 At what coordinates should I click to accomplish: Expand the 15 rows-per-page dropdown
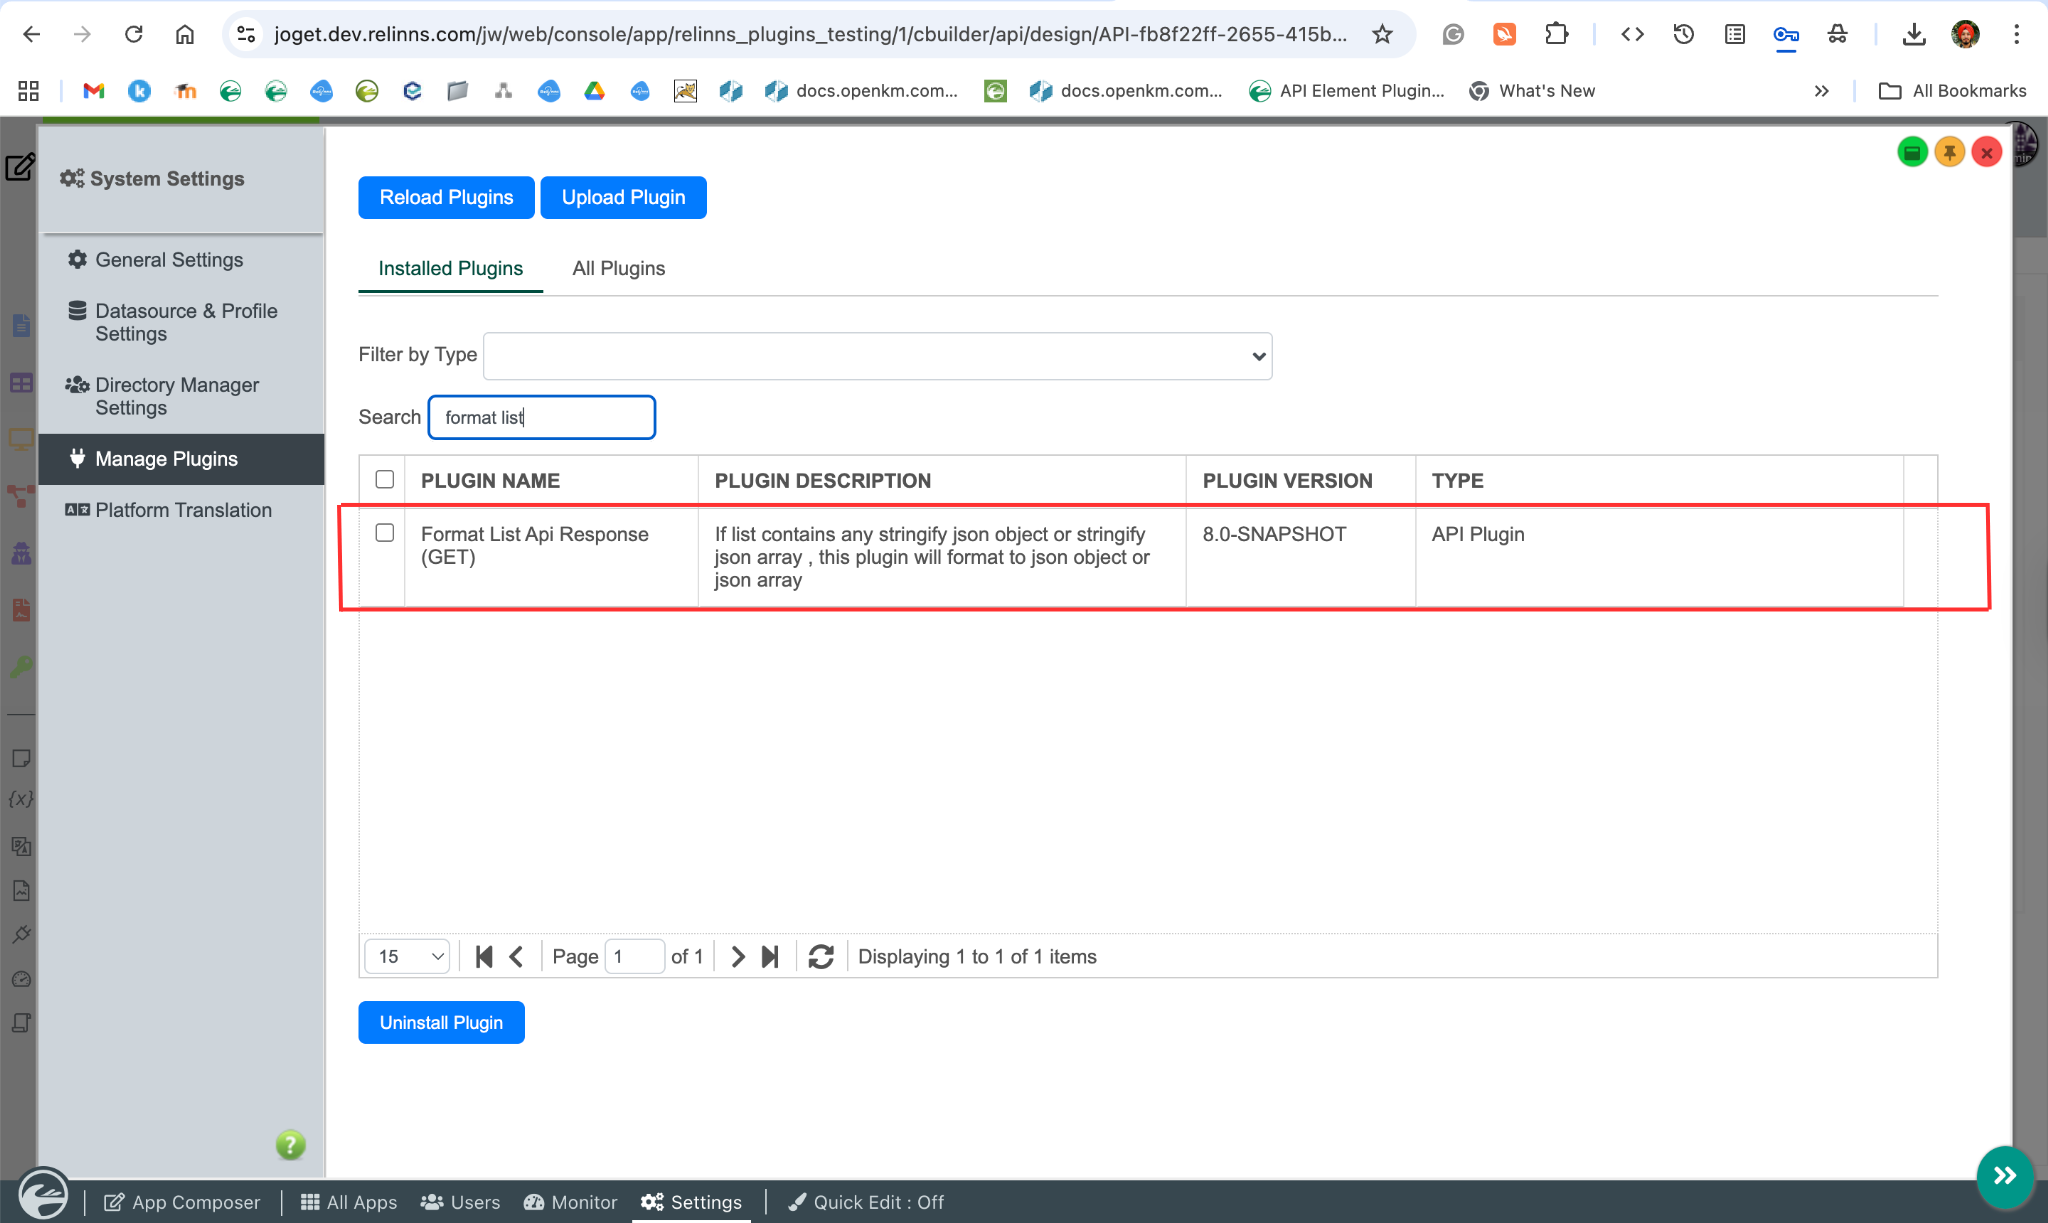[408, 957]
